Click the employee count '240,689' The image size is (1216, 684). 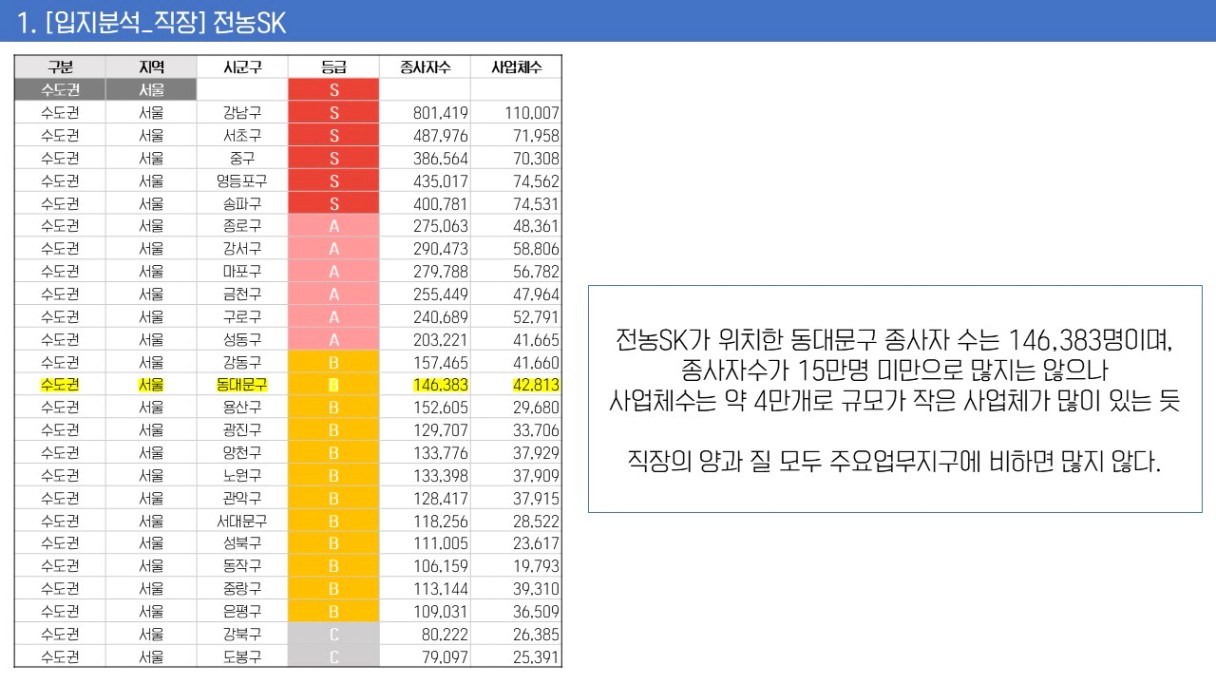point(440,316)
